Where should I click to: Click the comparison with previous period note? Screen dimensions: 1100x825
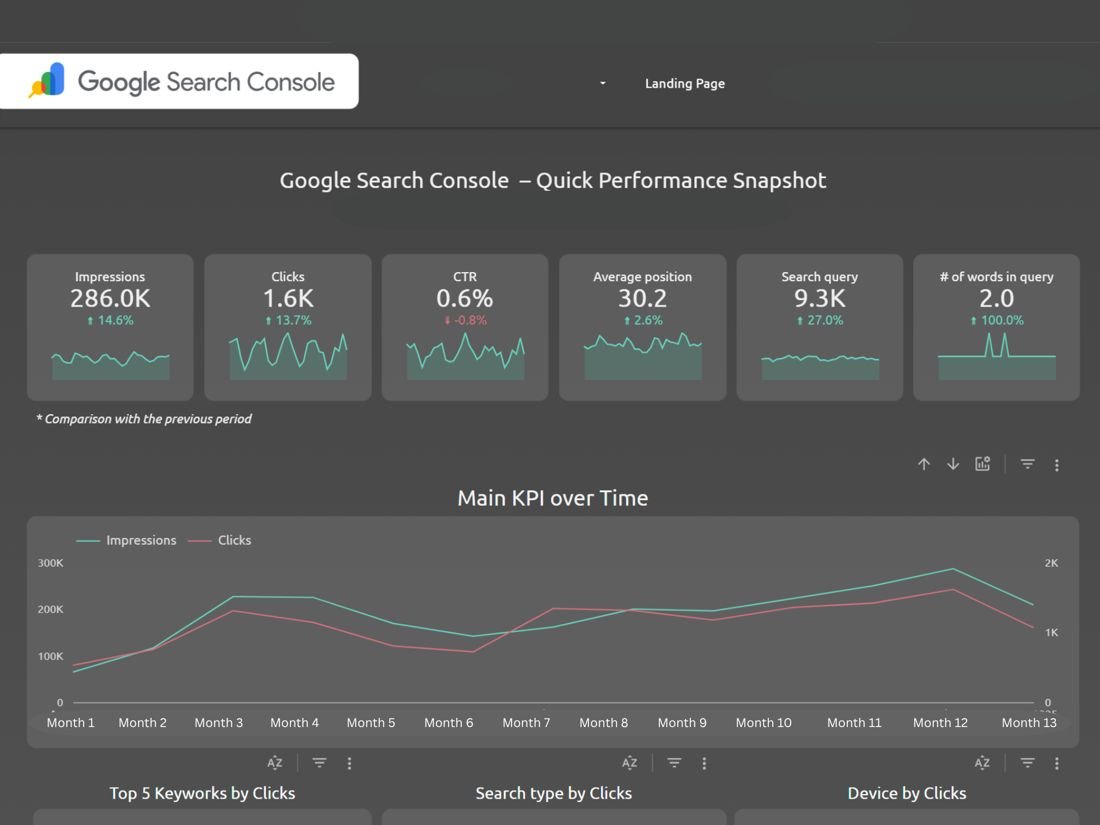(x=144, y=419)
